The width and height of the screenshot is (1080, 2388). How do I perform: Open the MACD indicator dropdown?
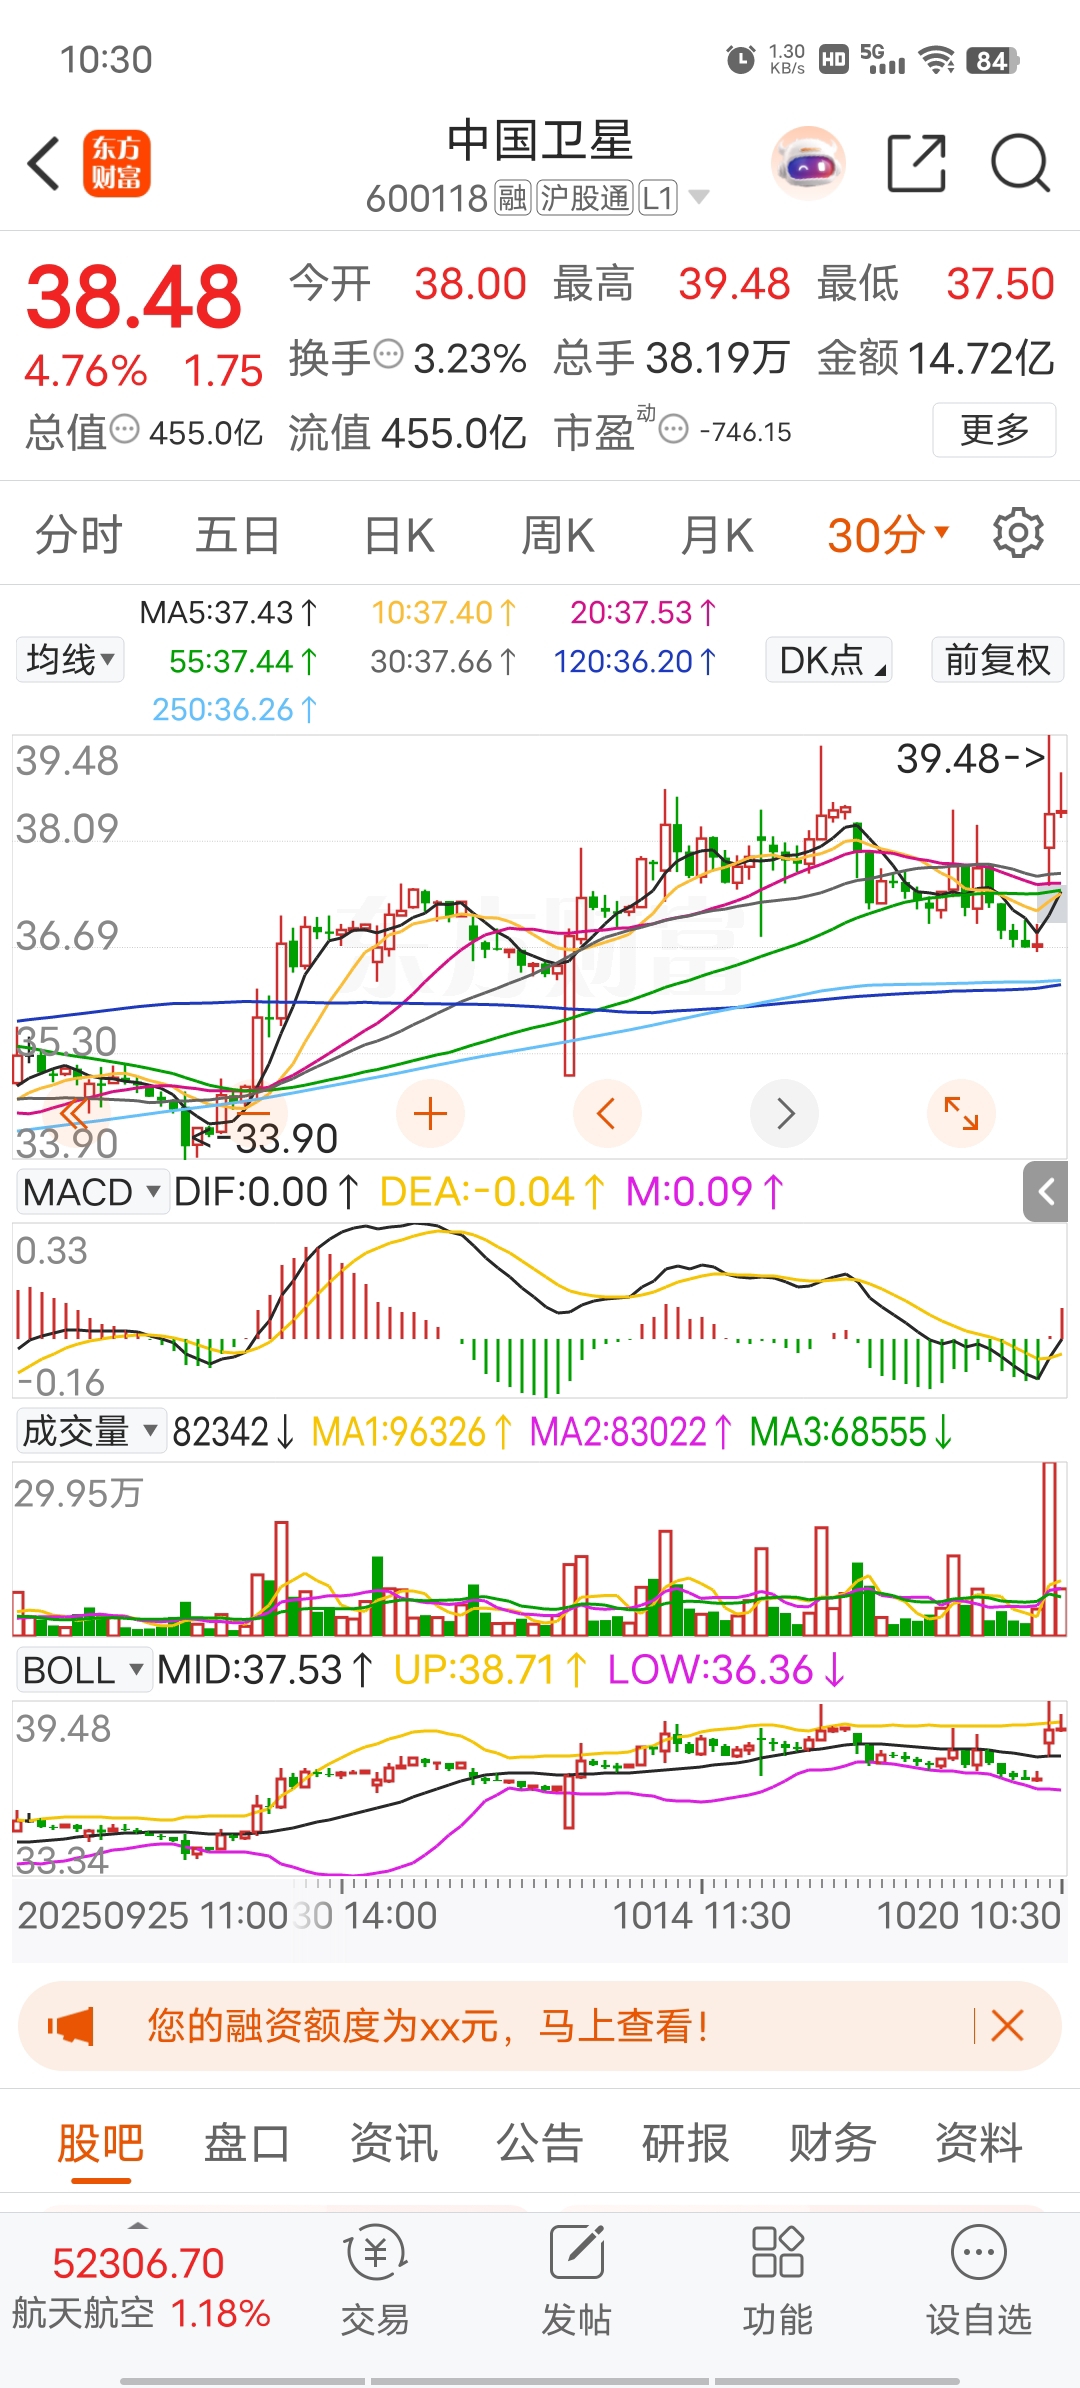pos(91,1192)
